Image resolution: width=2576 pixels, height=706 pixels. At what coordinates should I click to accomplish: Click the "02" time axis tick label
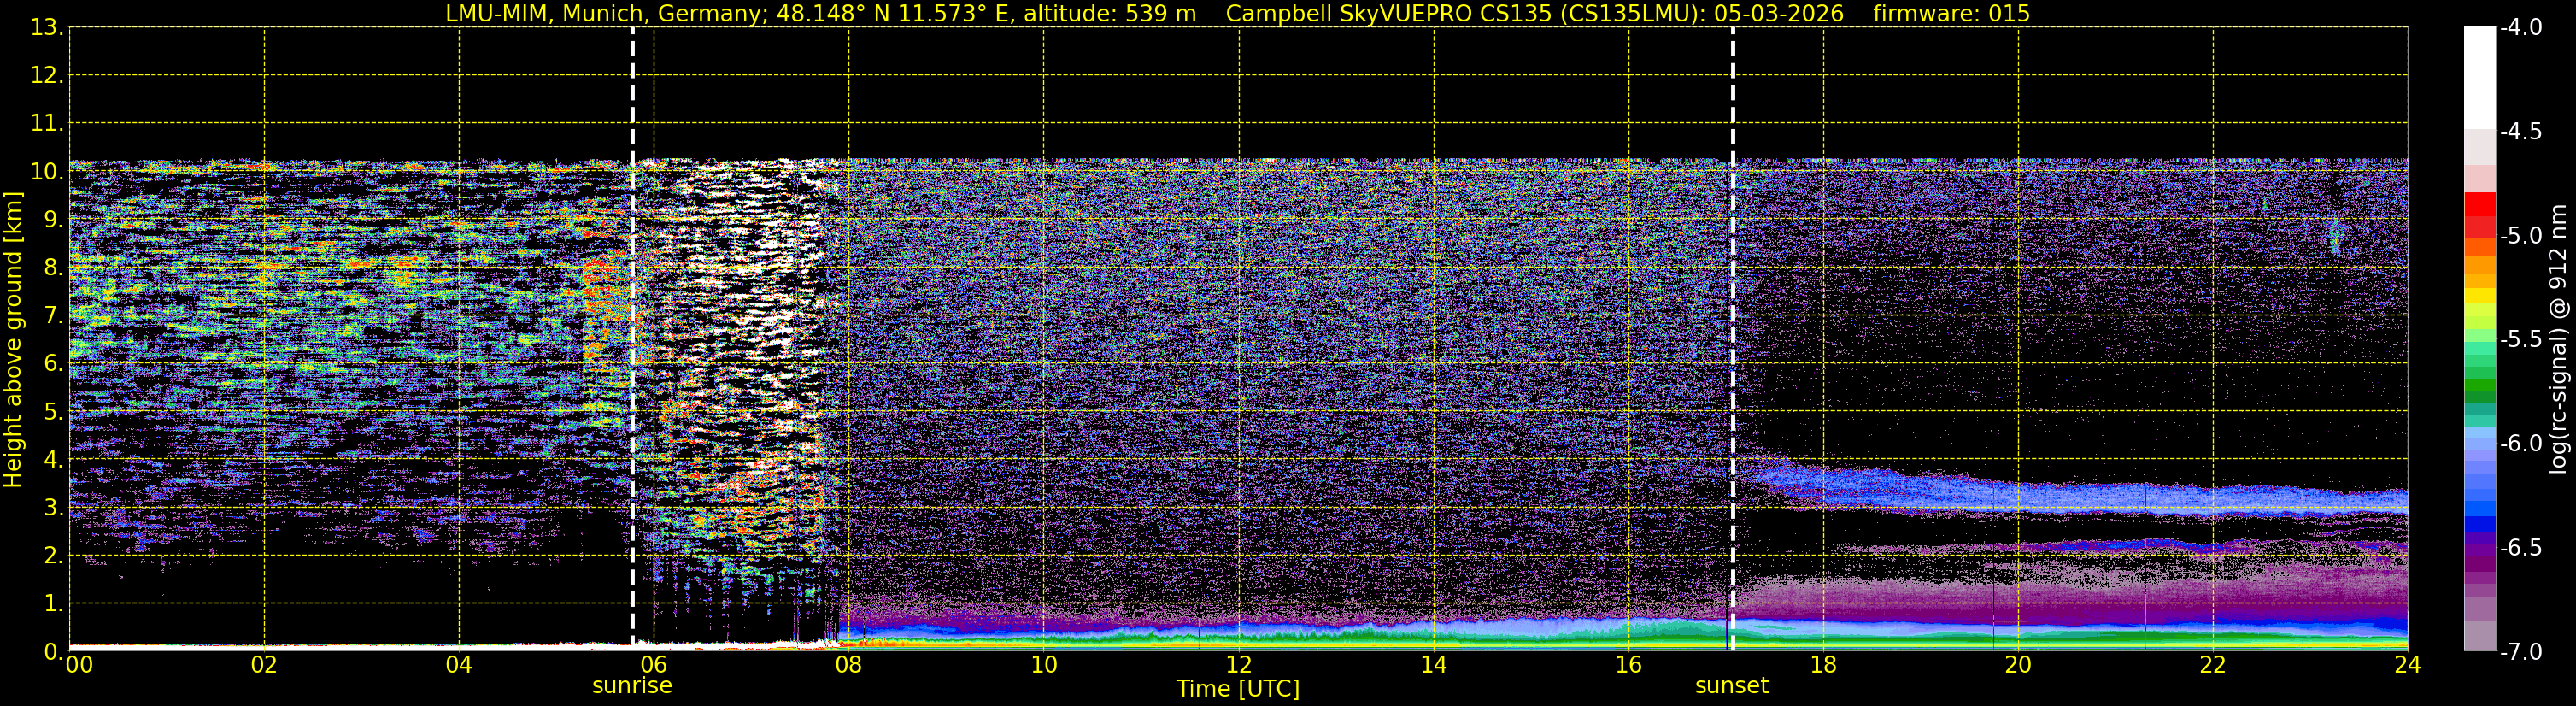point(264,665)
